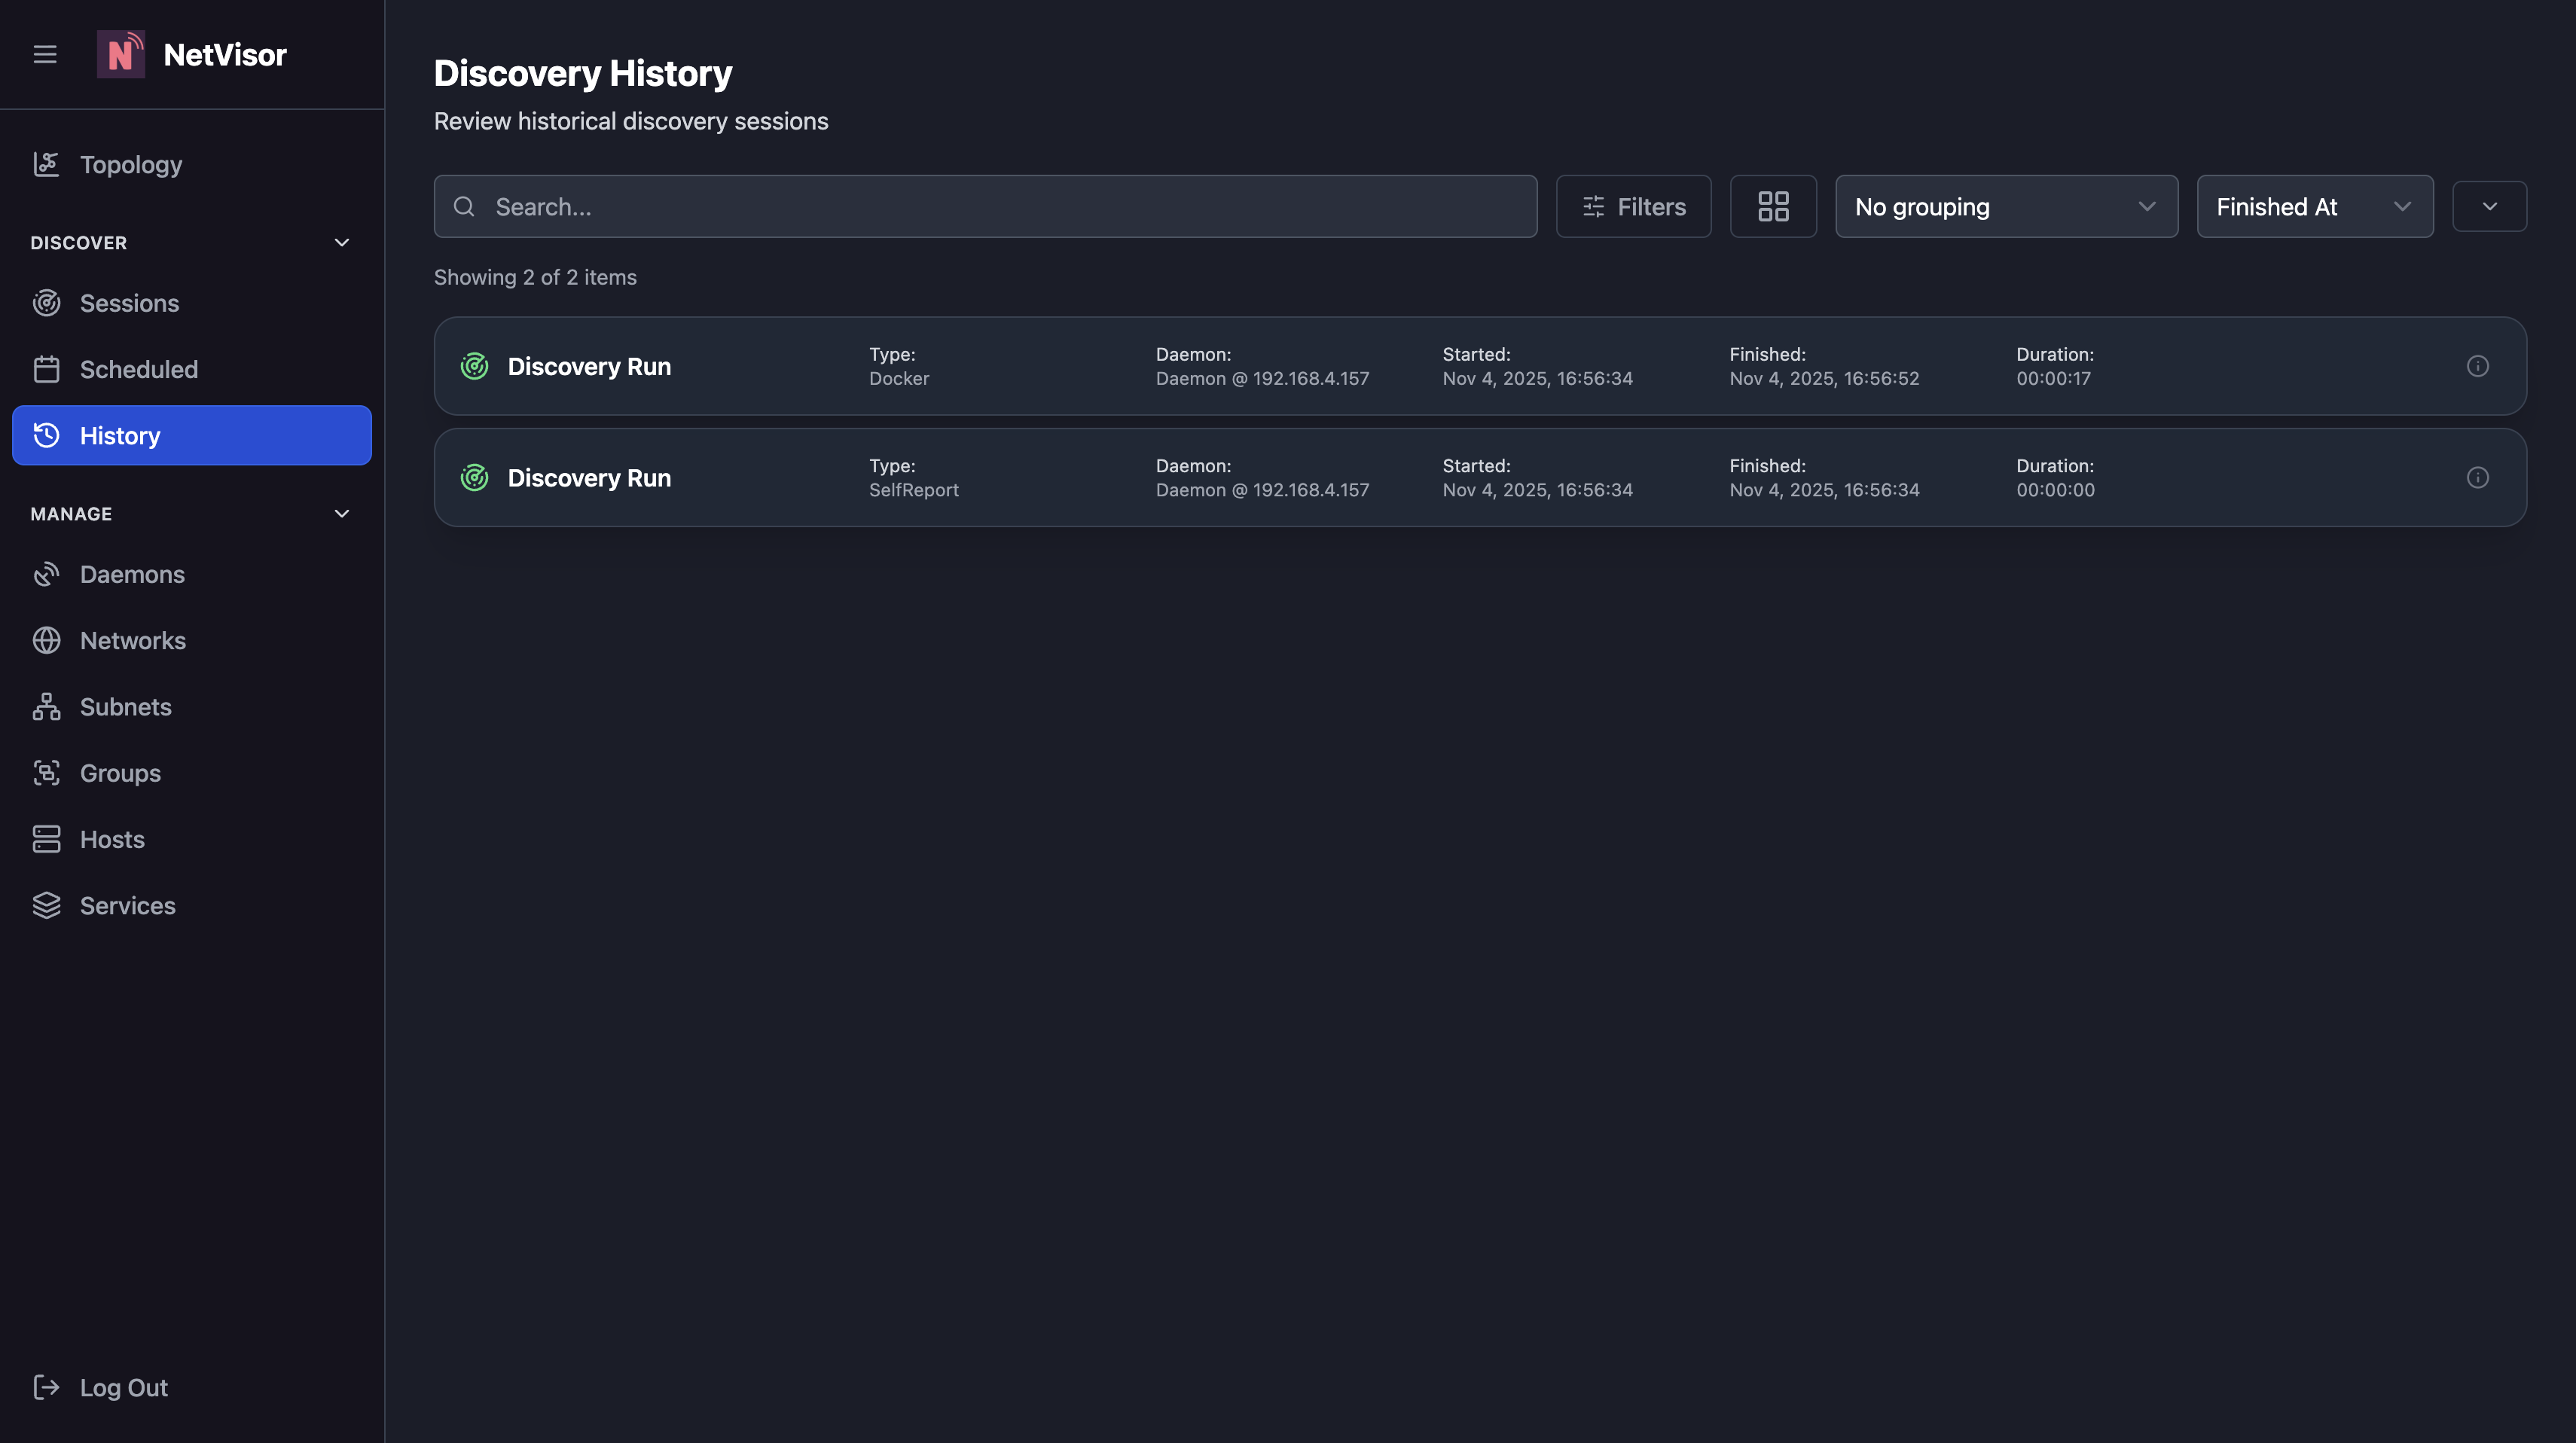Viewport: 2576px width, 1443px height.
Task: Click the SelfReport run radar icon
Action: click(x=474, y=477)
